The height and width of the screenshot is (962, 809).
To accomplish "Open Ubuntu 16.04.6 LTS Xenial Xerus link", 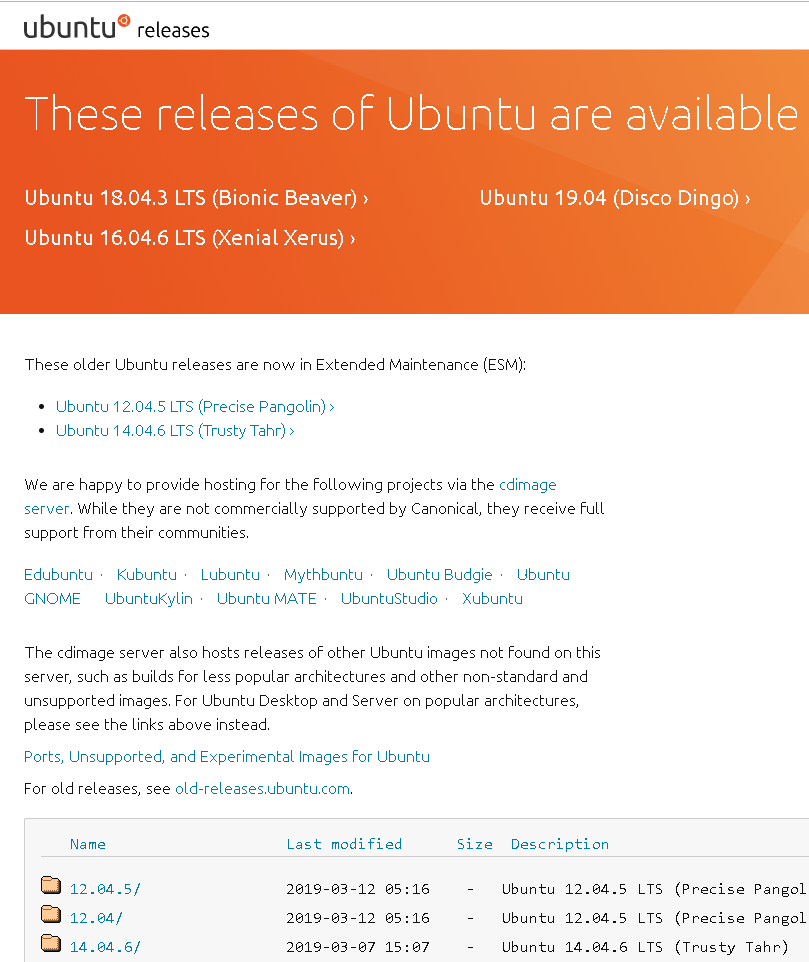I will tap(190, 238).
